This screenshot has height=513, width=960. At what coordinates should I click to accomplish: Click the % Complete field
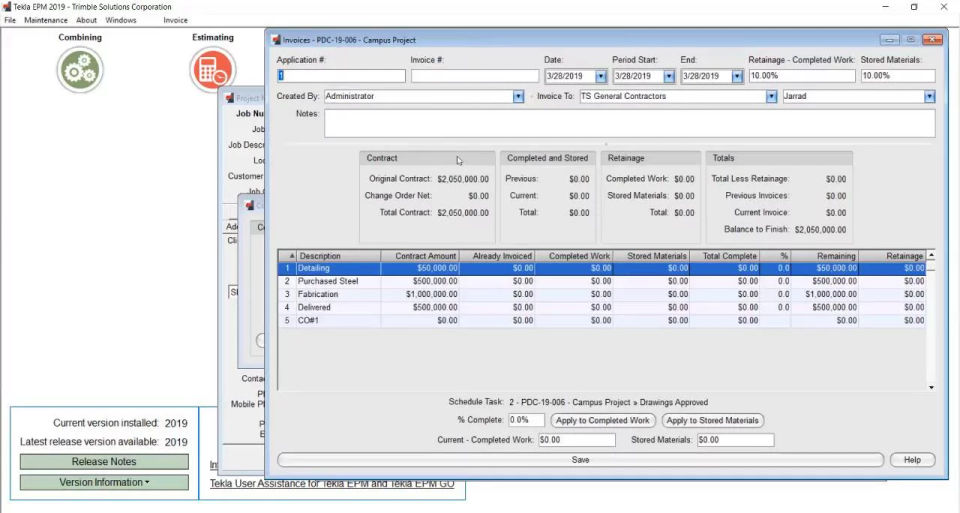tap(526, 420)
